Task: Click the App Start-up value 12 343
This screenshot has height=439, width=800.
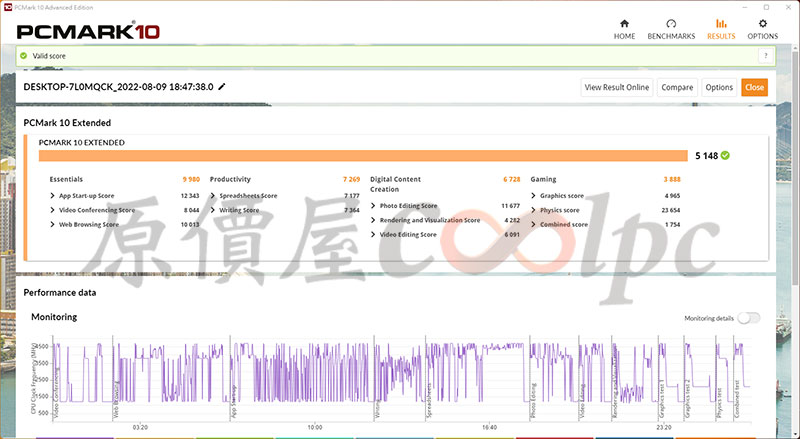Action: point(190,196)
